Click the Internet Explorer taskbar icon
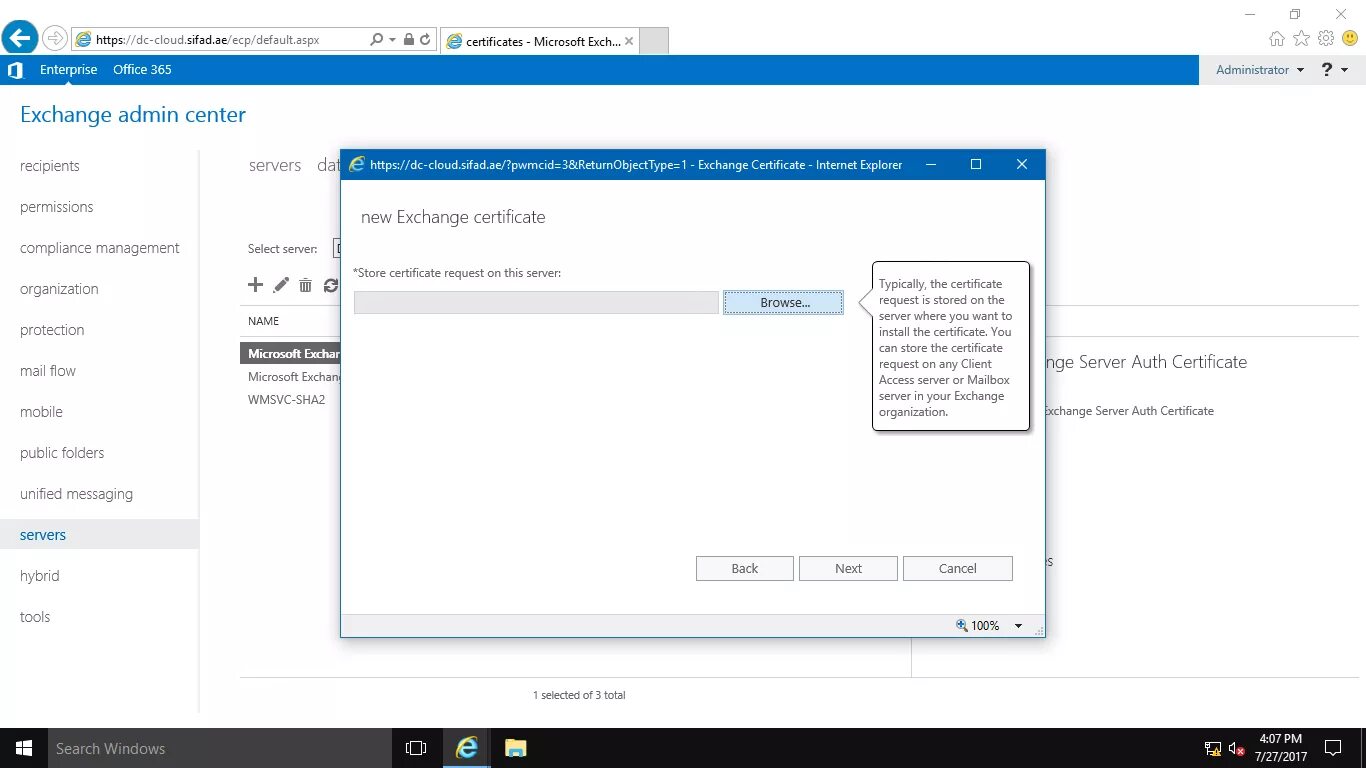 (467, 748)
